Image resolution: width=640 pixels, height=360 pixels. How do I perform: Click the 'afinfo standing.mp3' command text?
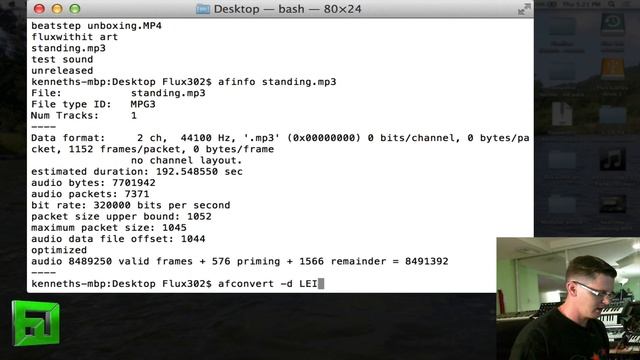point(277,82)
